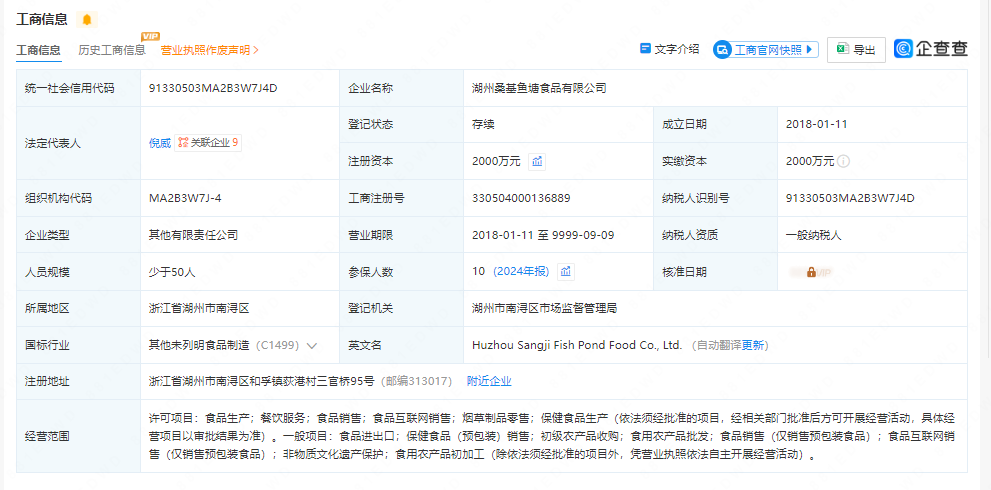This screenshot has height=490, width=991.
Task: Click the 2024年报 annual report link
Action: point(521,271)
